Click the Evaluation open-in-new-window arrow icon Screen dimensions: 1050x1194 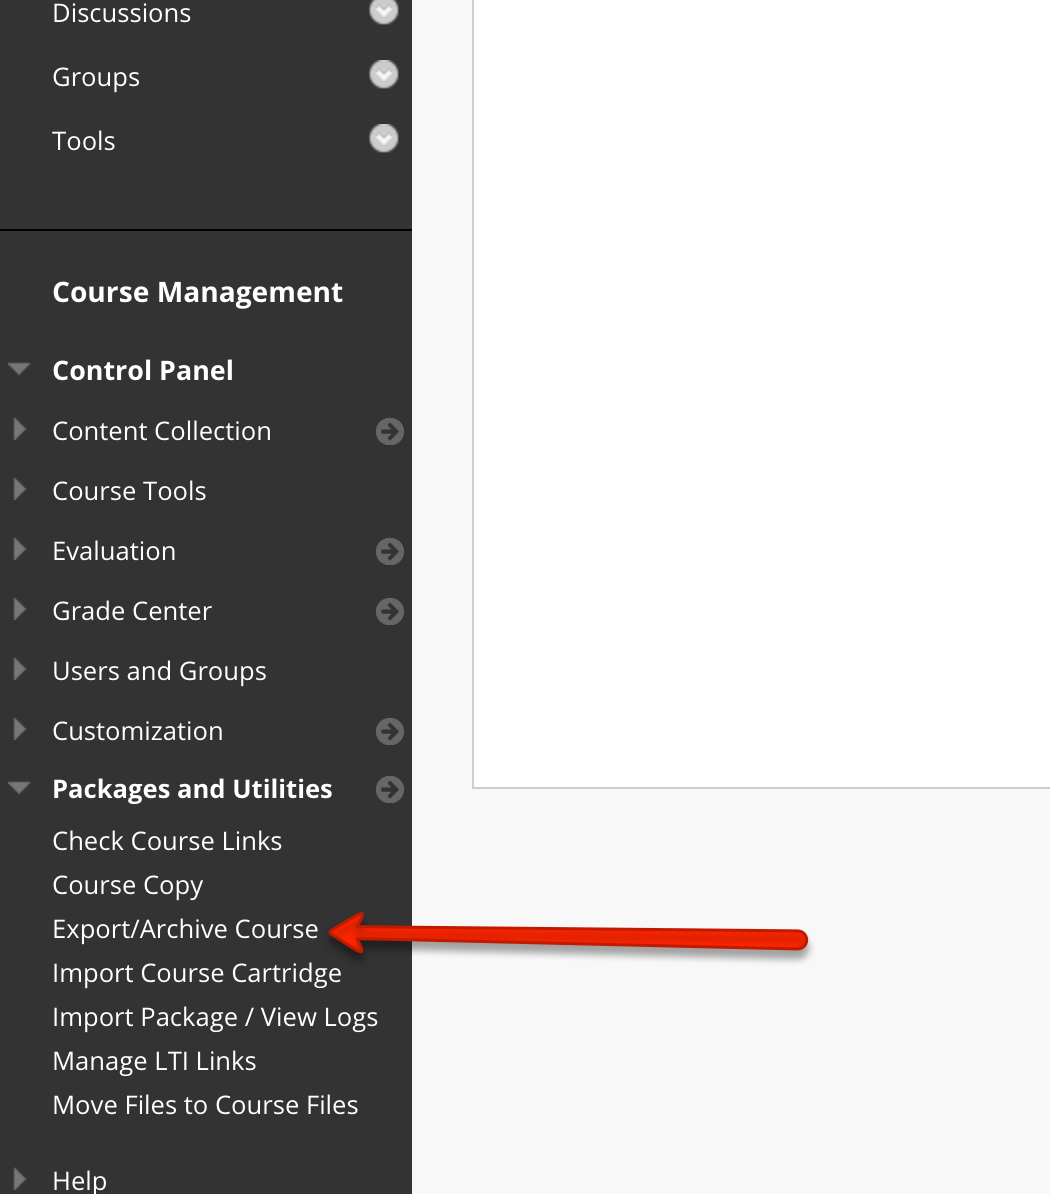pyautogui.click(x=389, y=551)
